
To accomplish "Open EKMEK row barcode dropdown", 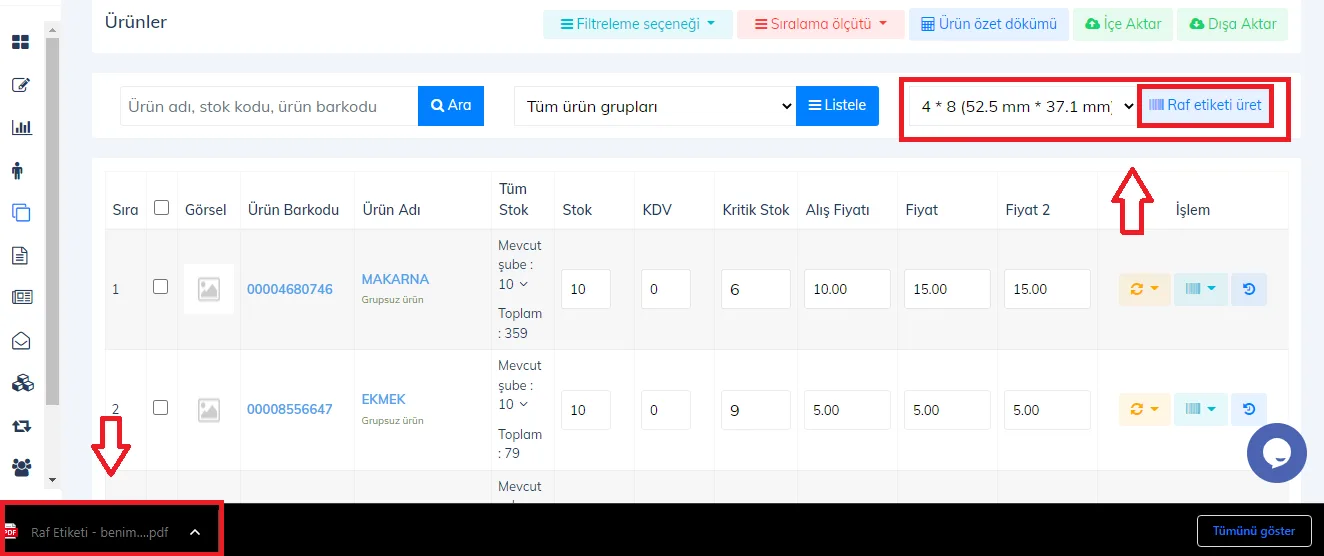I will pyautogui.click(x=1200, y=409).
